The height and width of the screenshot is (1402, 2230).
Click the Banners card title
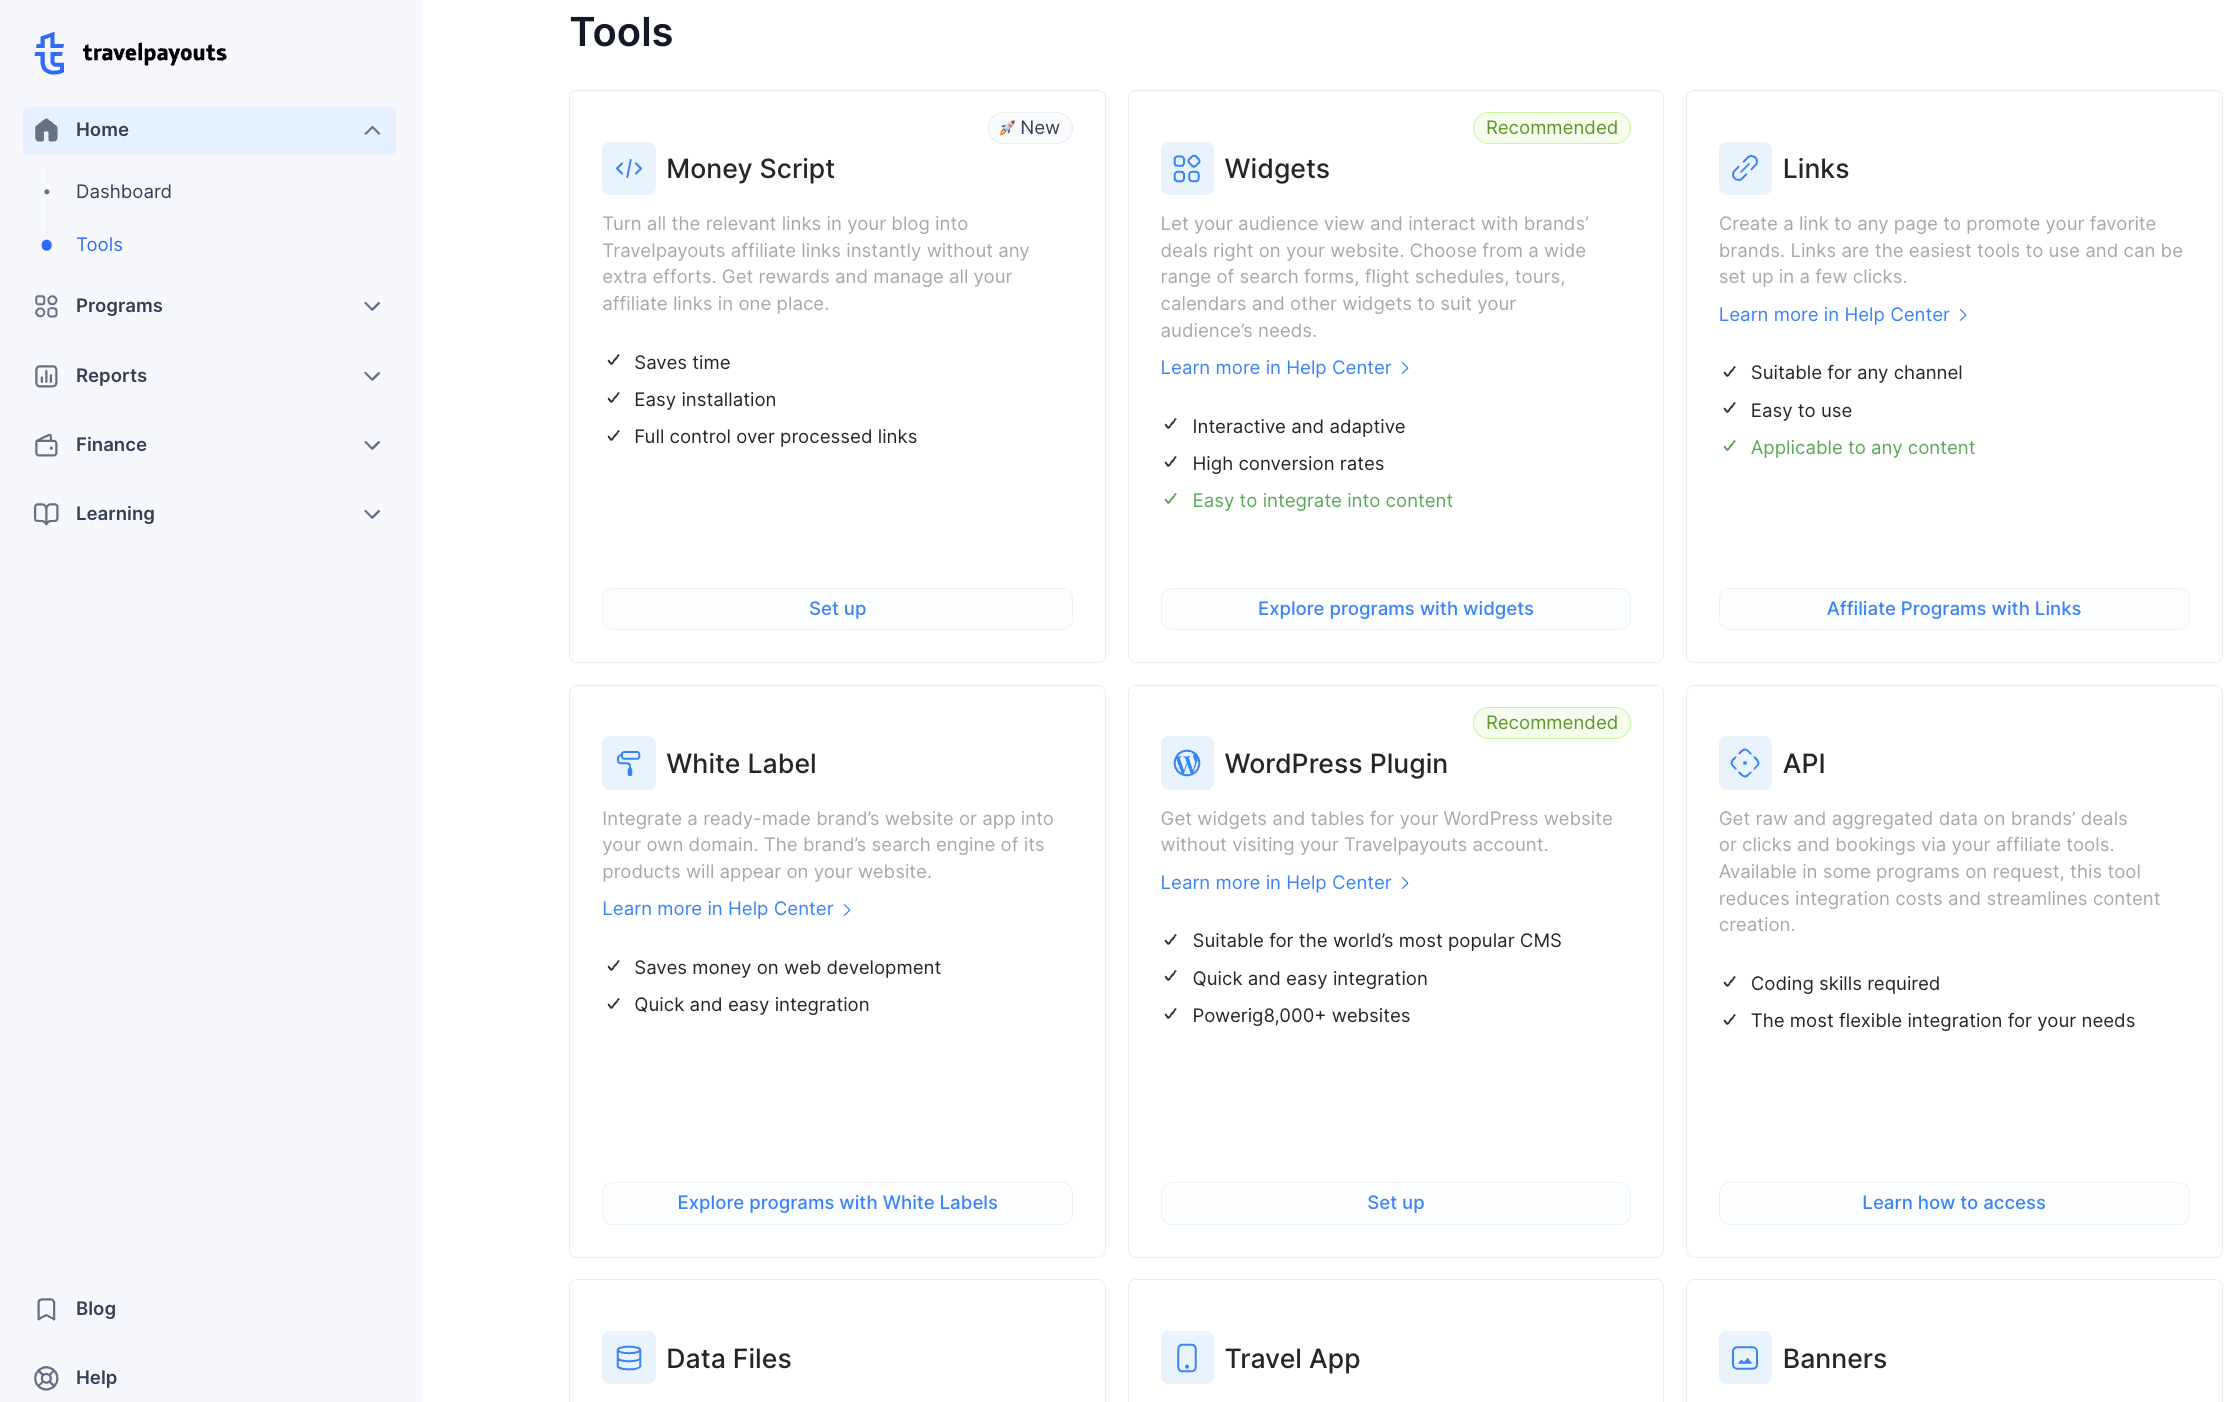(1834, 1359)
